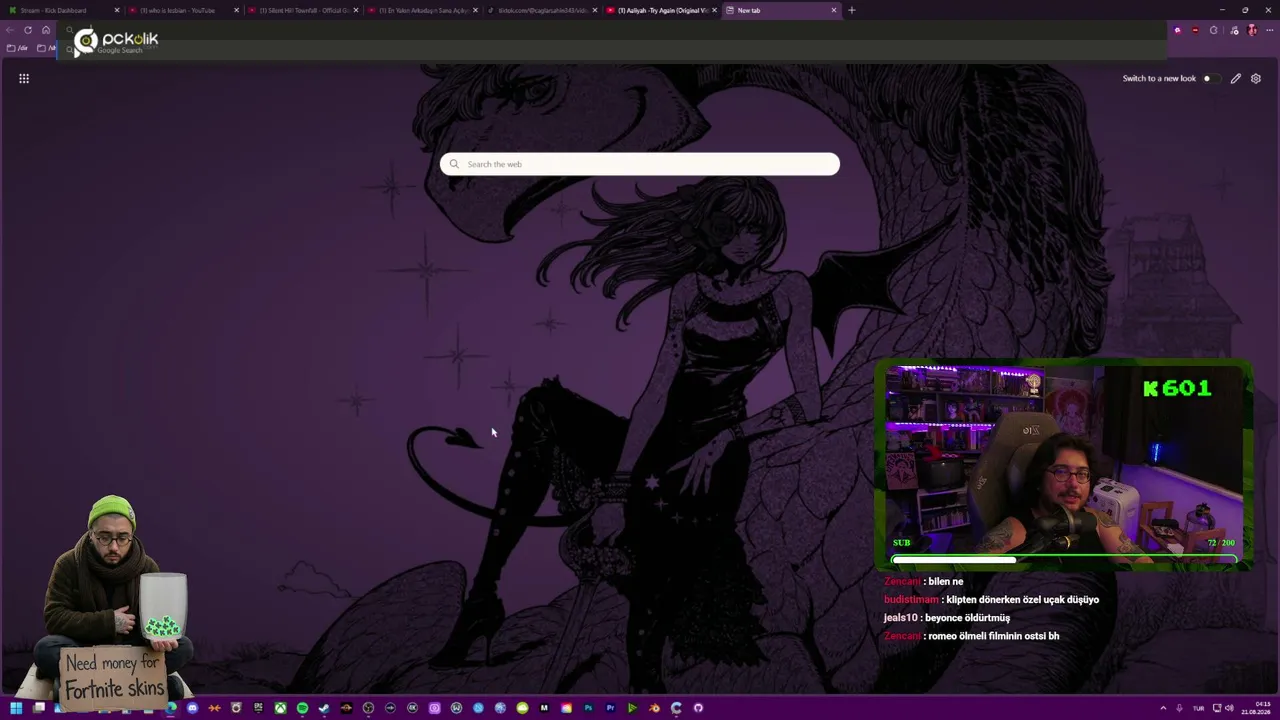Click the red ad blocker extension icon
The width and height of the screenshot is (1280, 720).
(x=1195, y=30)
